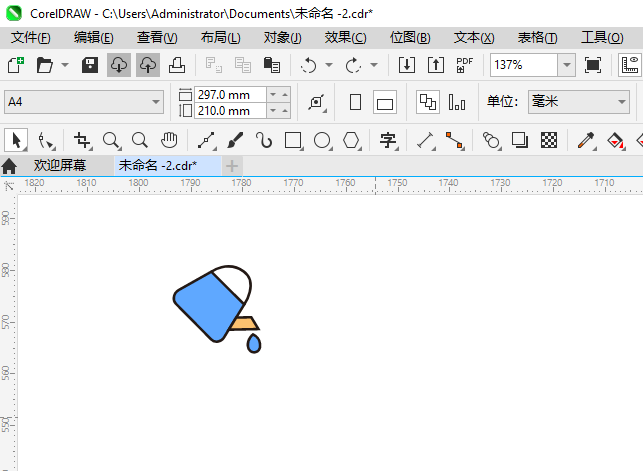Image resolution: width=643 pixels, height=471 pixels.
Task: Expand the A4 page size dropdown
Action: tap(84, 102)
